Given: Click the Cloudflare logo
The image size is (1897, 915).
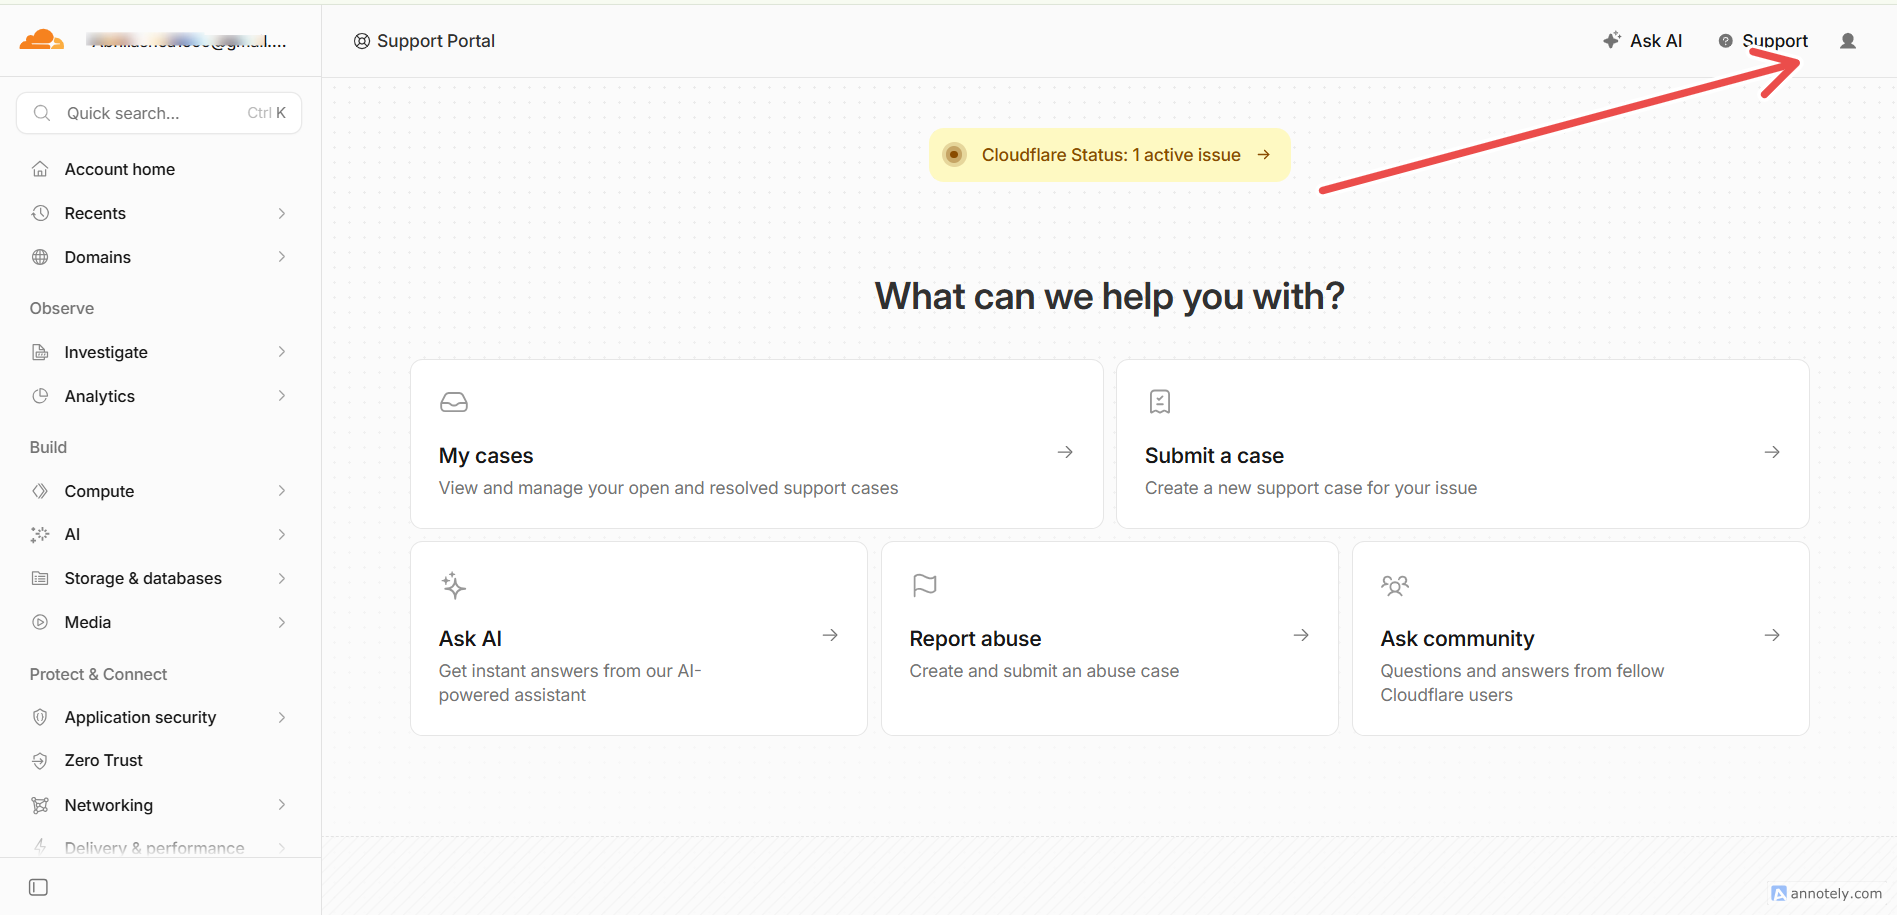Looking at the screenshot, I should [42, 40].
